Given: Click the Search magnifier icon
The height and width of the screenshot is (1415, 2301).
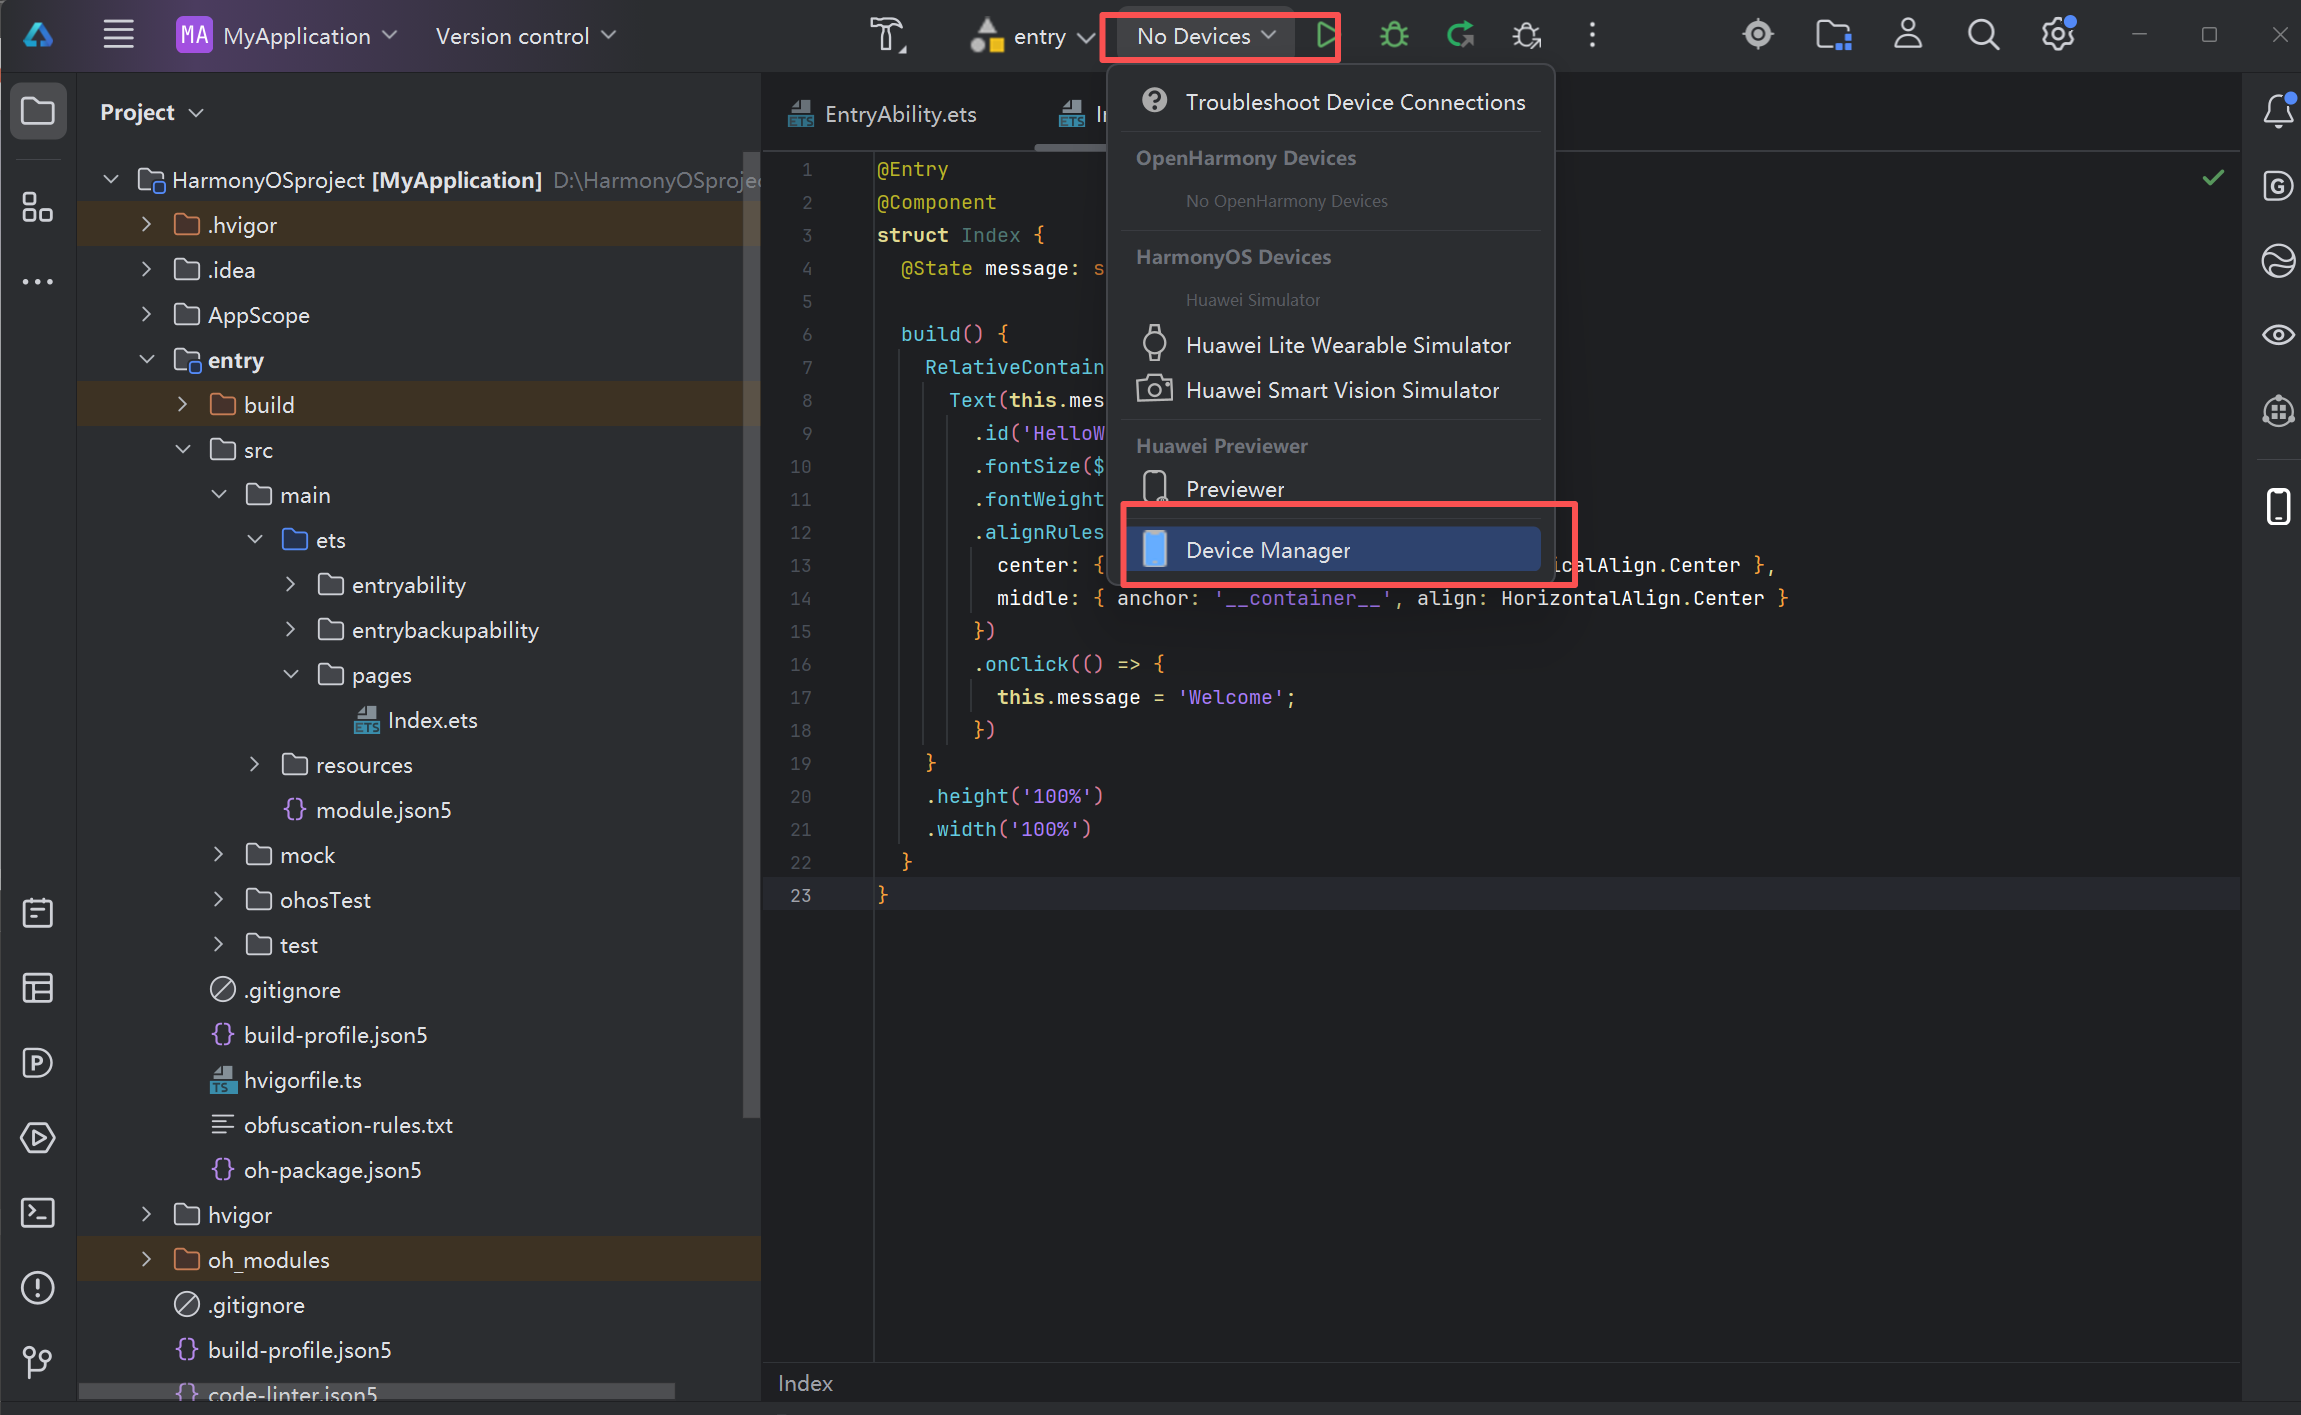Looking at the screenshot, I should point(1982,36).
